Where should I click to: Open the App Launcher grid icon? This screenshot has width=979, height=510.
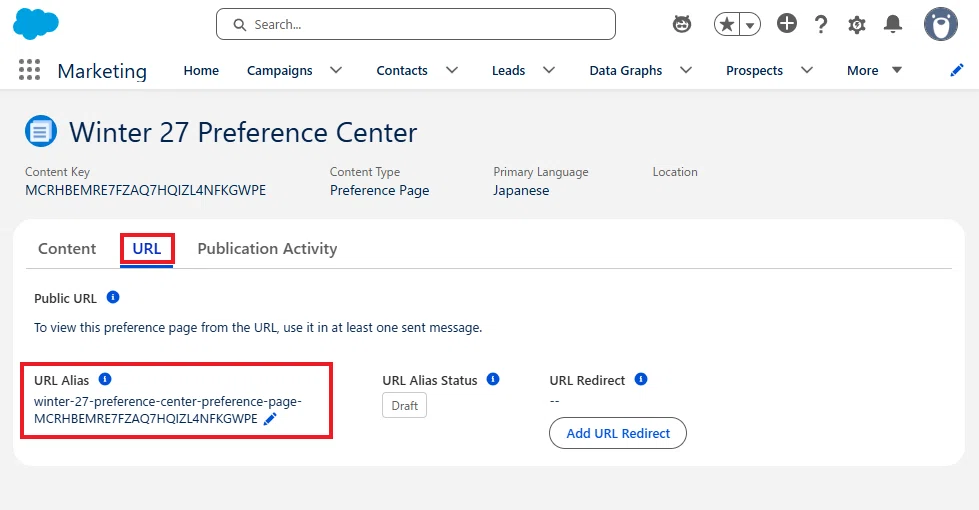pyautogui.click(x=29, y=70)
